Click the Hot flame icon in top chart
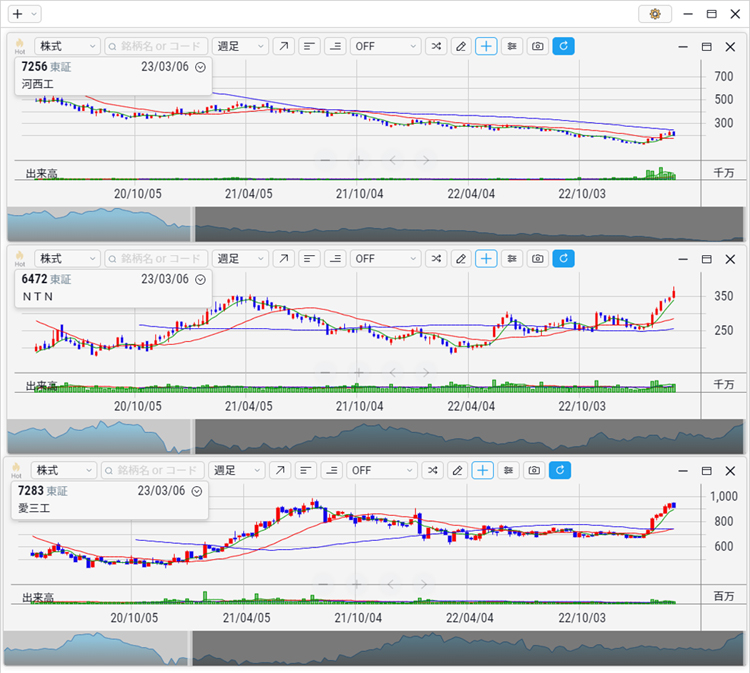This screenshot has width=750, height=673. pos(19,46)
